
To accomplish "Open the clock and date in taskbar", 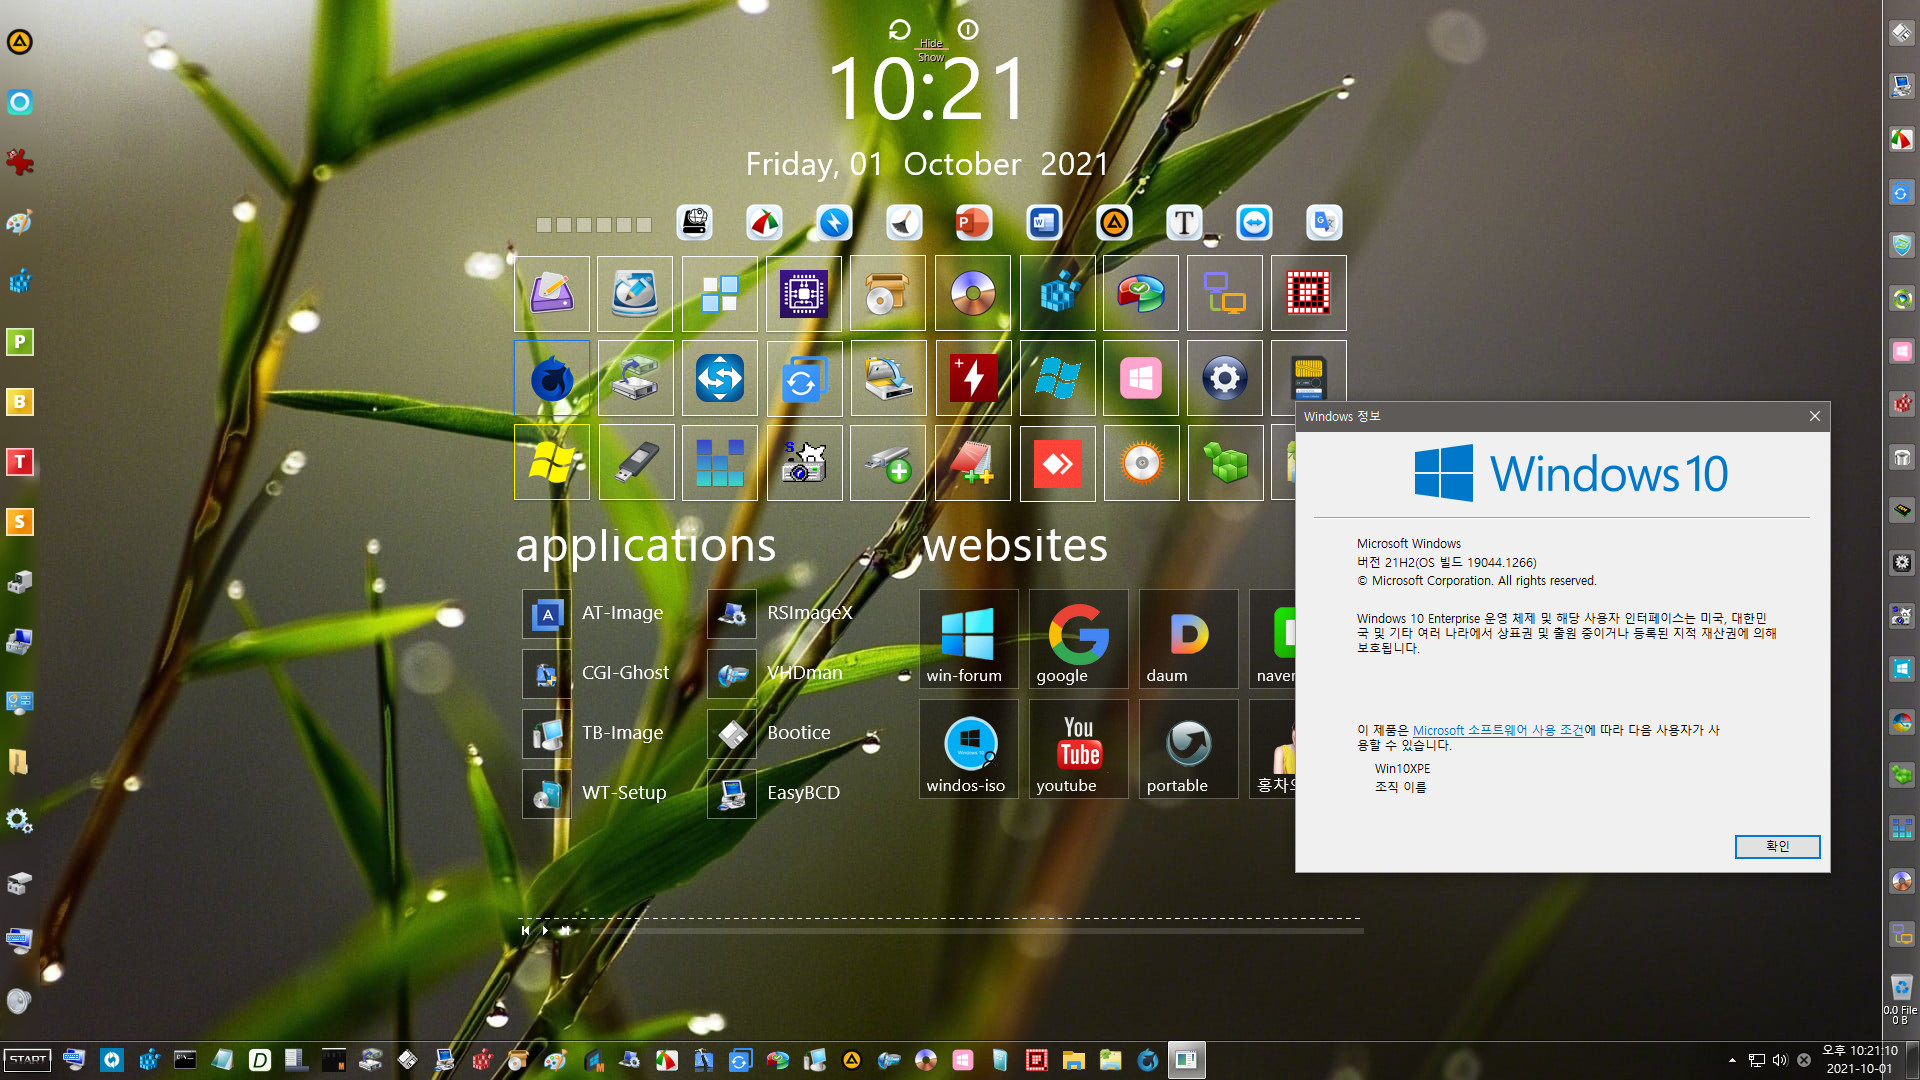I will [x=1860, y=1060].
